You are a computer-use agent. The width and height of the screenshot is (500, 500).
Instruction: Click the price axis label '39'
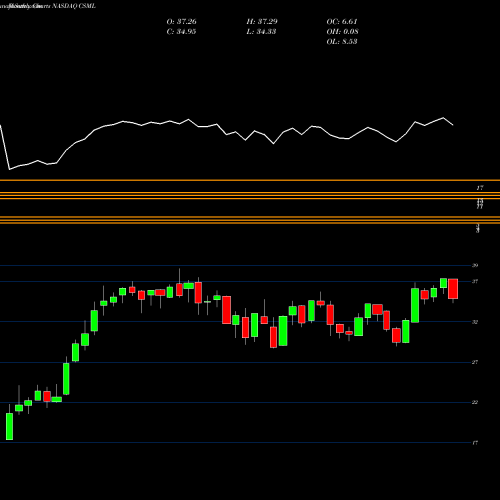click(475, 265)
